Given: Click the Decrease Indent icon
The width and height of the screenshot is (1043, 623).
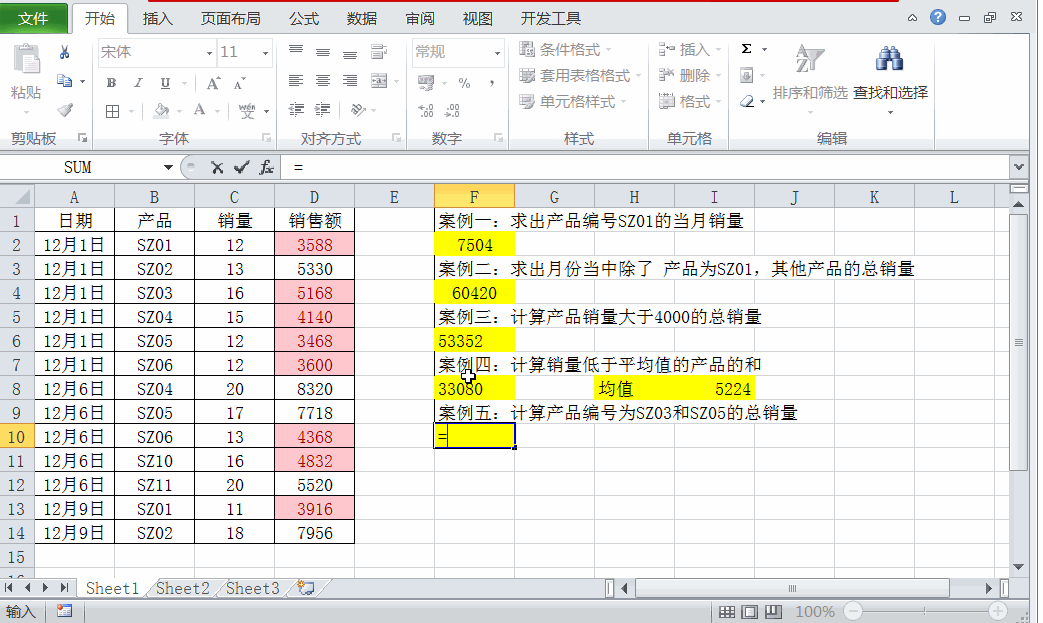Looking at the screenshot, I should (296, 110).
